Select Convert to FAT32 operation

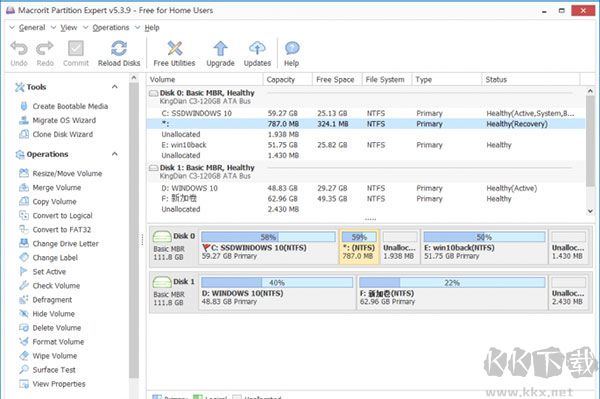click(55, 230)
